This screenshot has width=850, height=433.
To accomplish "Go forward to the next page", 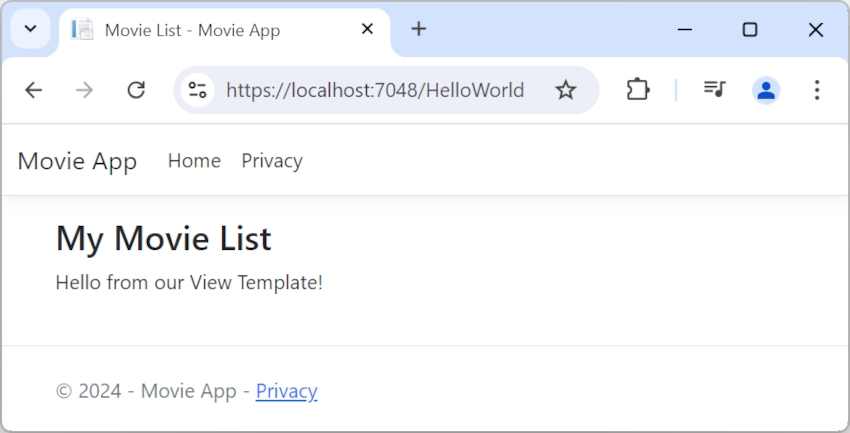I will (x=85, y=90).
